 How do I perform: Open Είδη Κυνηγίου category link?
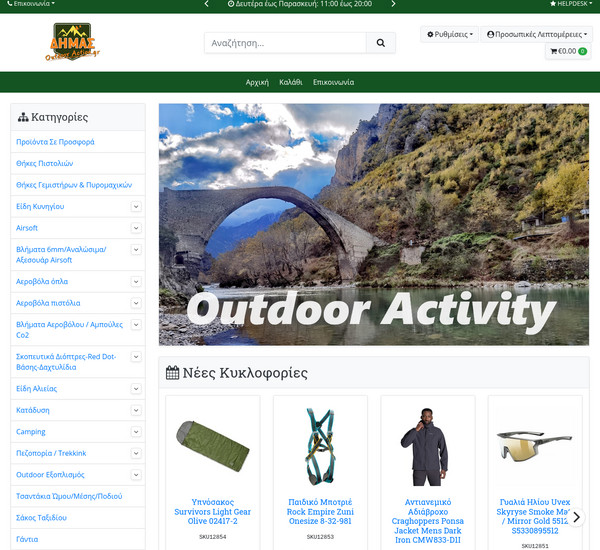click(x=40, y=206)
